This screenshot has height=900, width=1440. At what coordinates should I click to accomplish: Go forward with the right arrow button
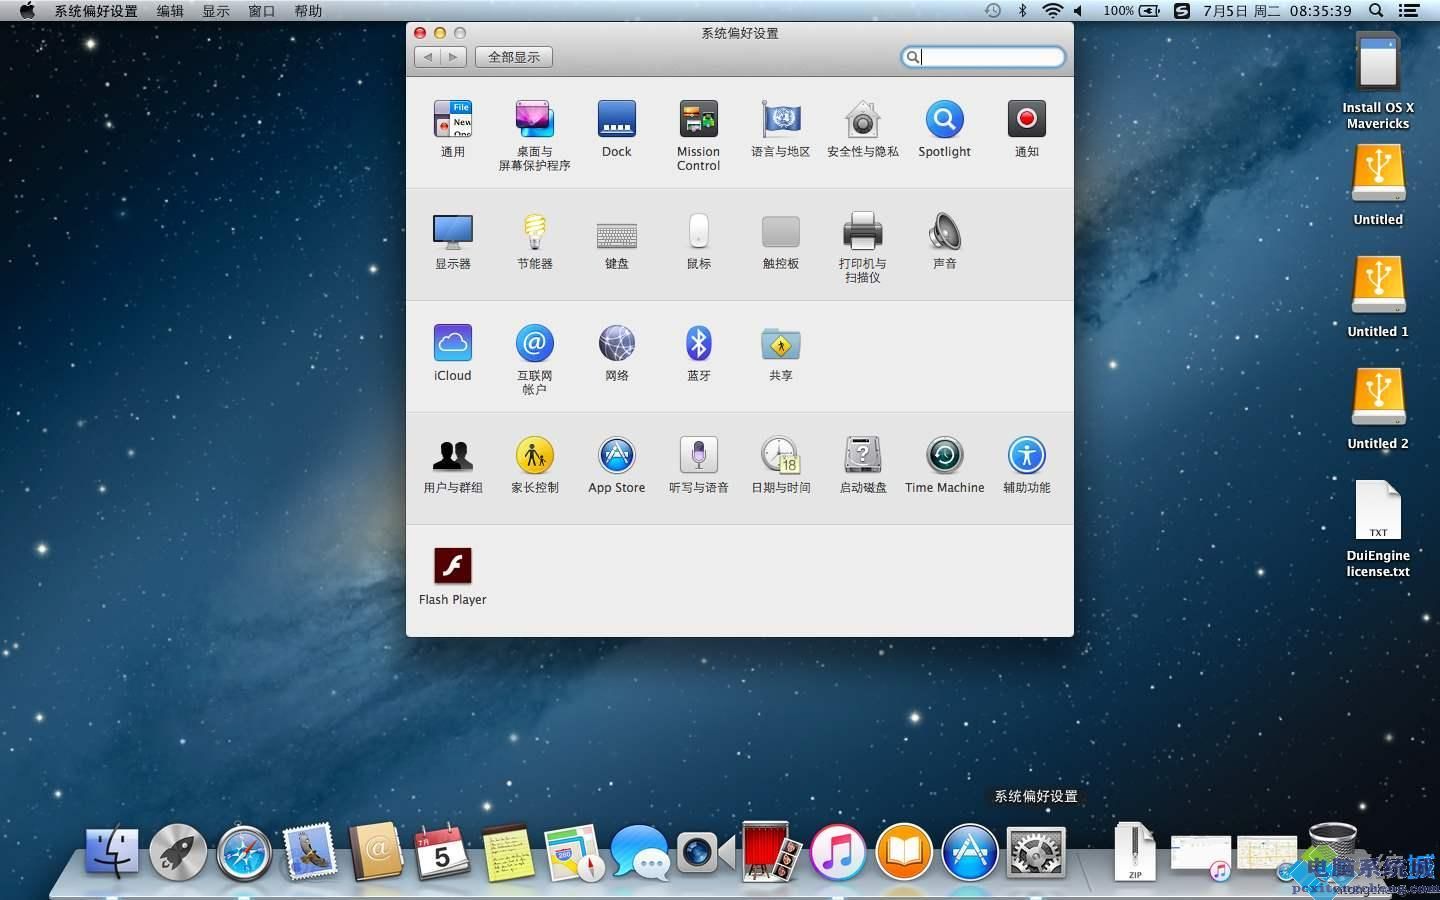pos(454,57)
